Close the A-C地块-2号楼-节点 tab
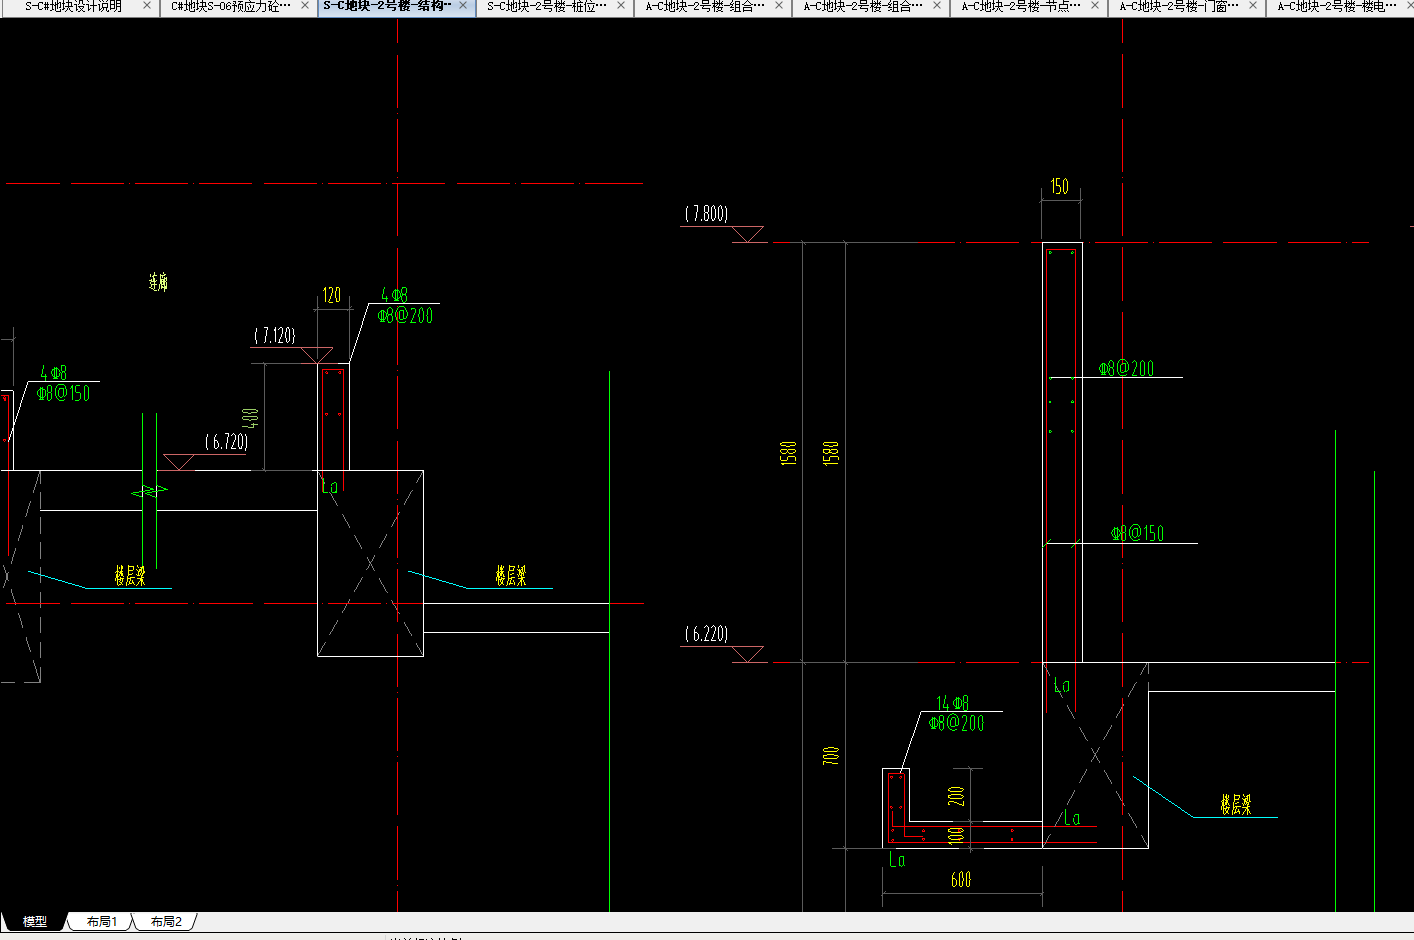 (1095, 6)
